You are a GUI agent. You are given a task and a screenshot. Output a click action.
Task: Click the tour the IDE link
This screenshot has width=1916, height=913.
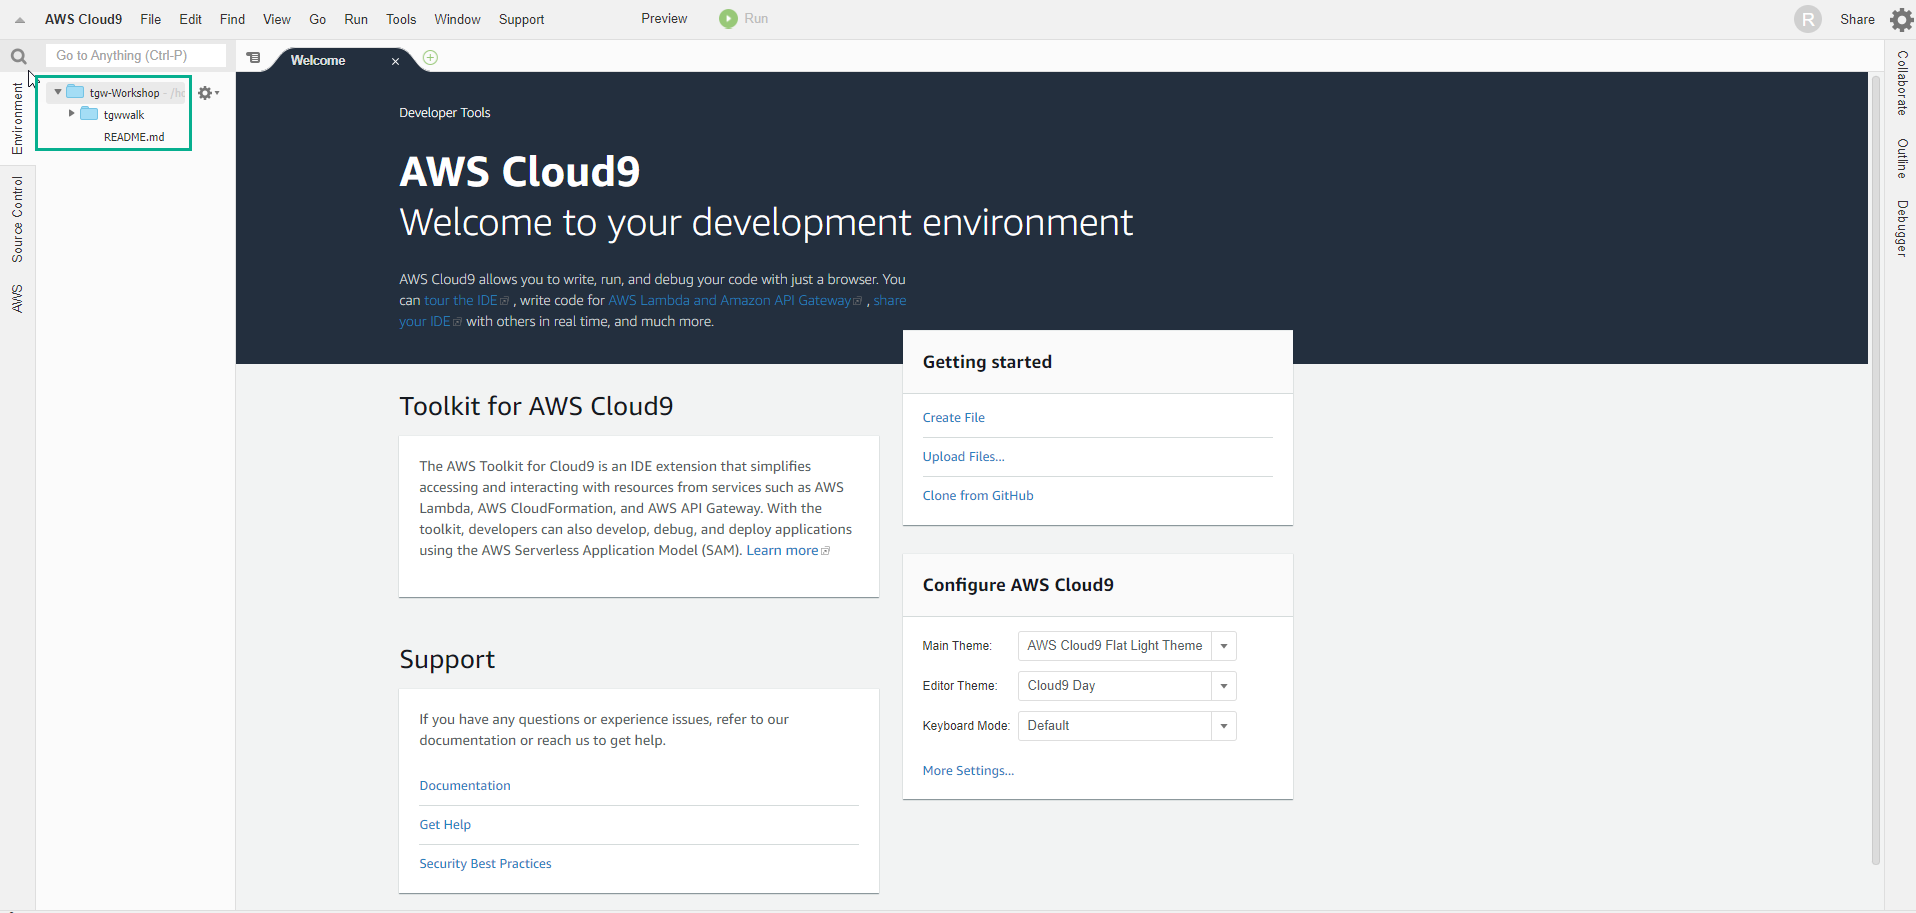coord(466,301)
